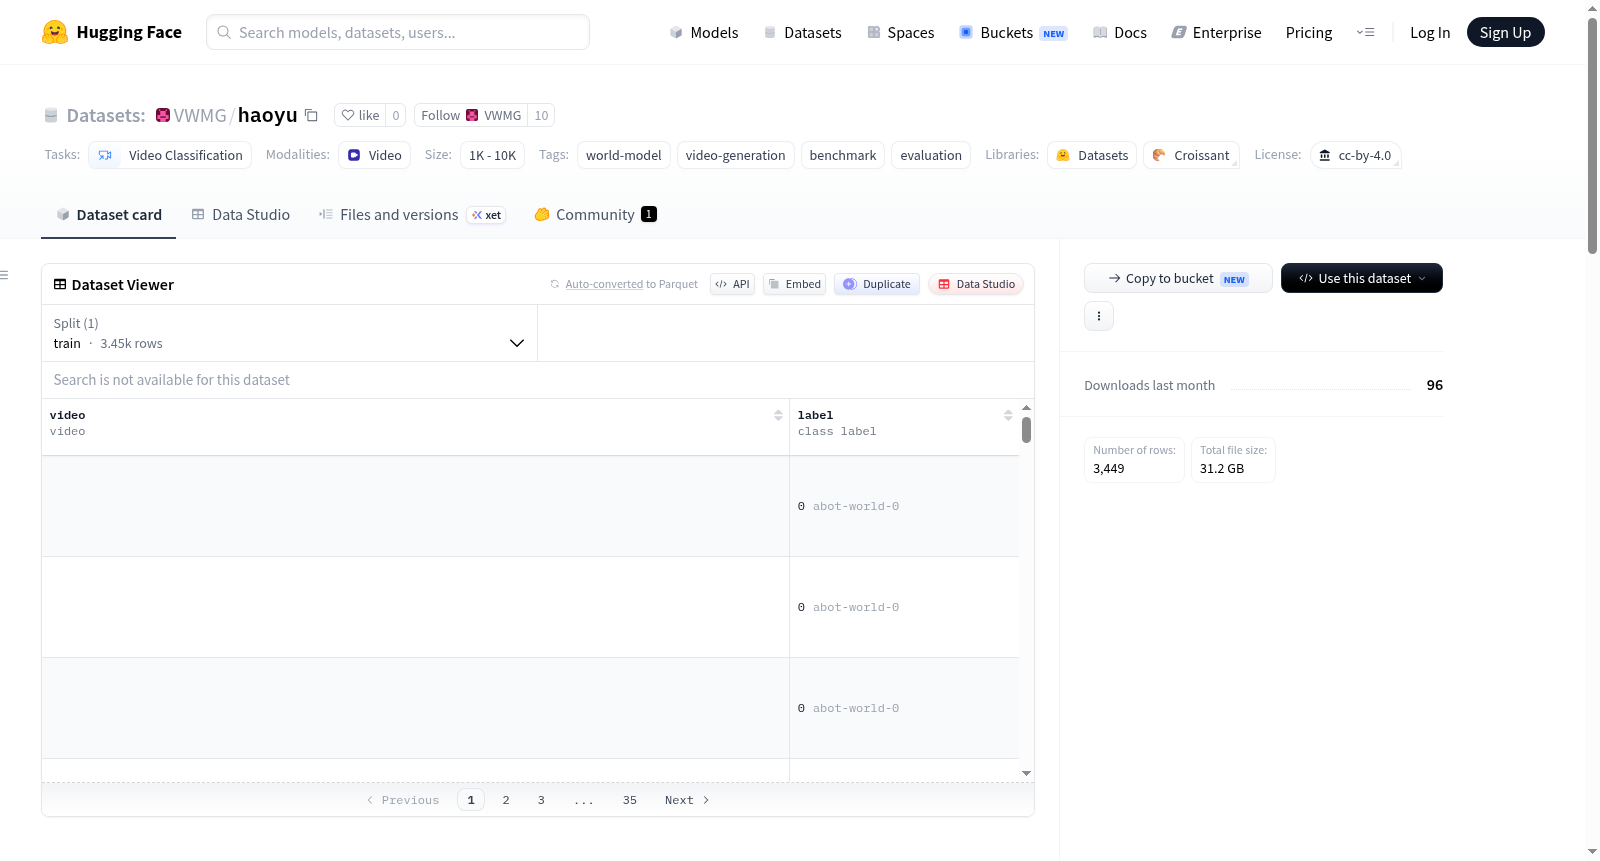Image resolution: width=1600 pixels, height=861 pixels.
Task: Open the navigation overflow menu icon
Action: (1365, 32)
